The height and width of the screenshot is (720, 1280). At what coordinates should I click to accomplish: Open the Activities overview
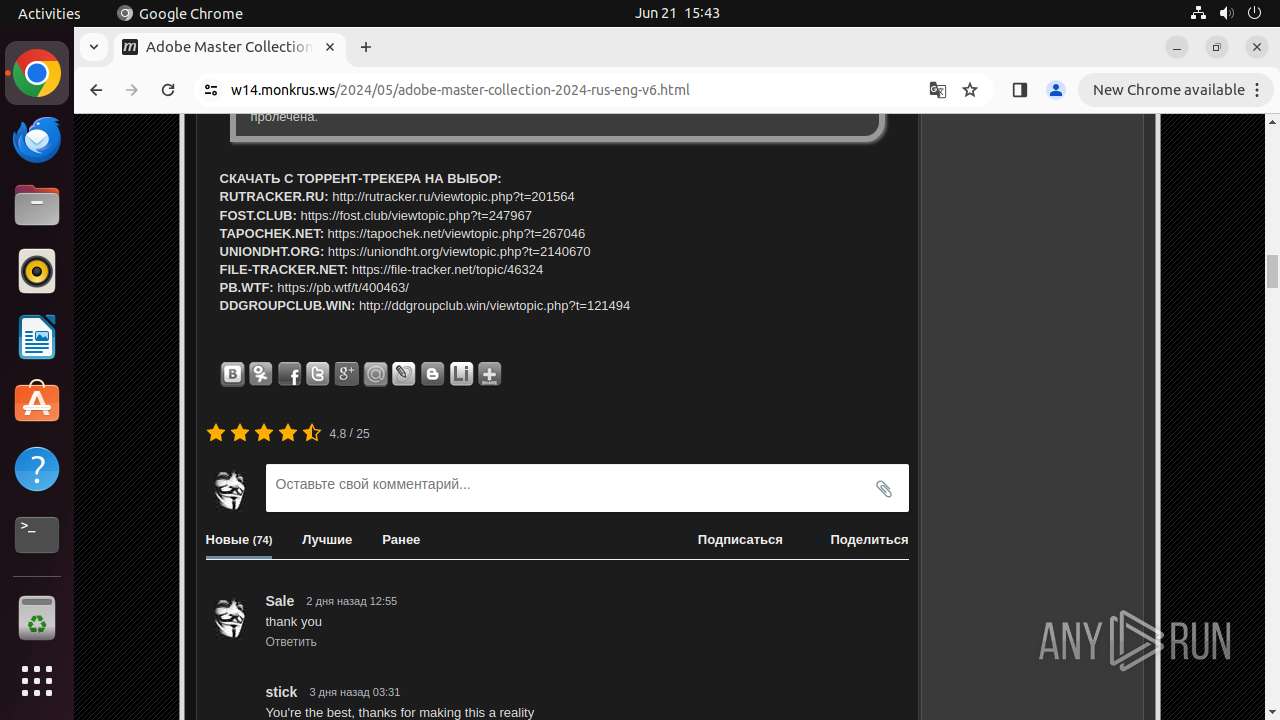[x=49, y=13]
